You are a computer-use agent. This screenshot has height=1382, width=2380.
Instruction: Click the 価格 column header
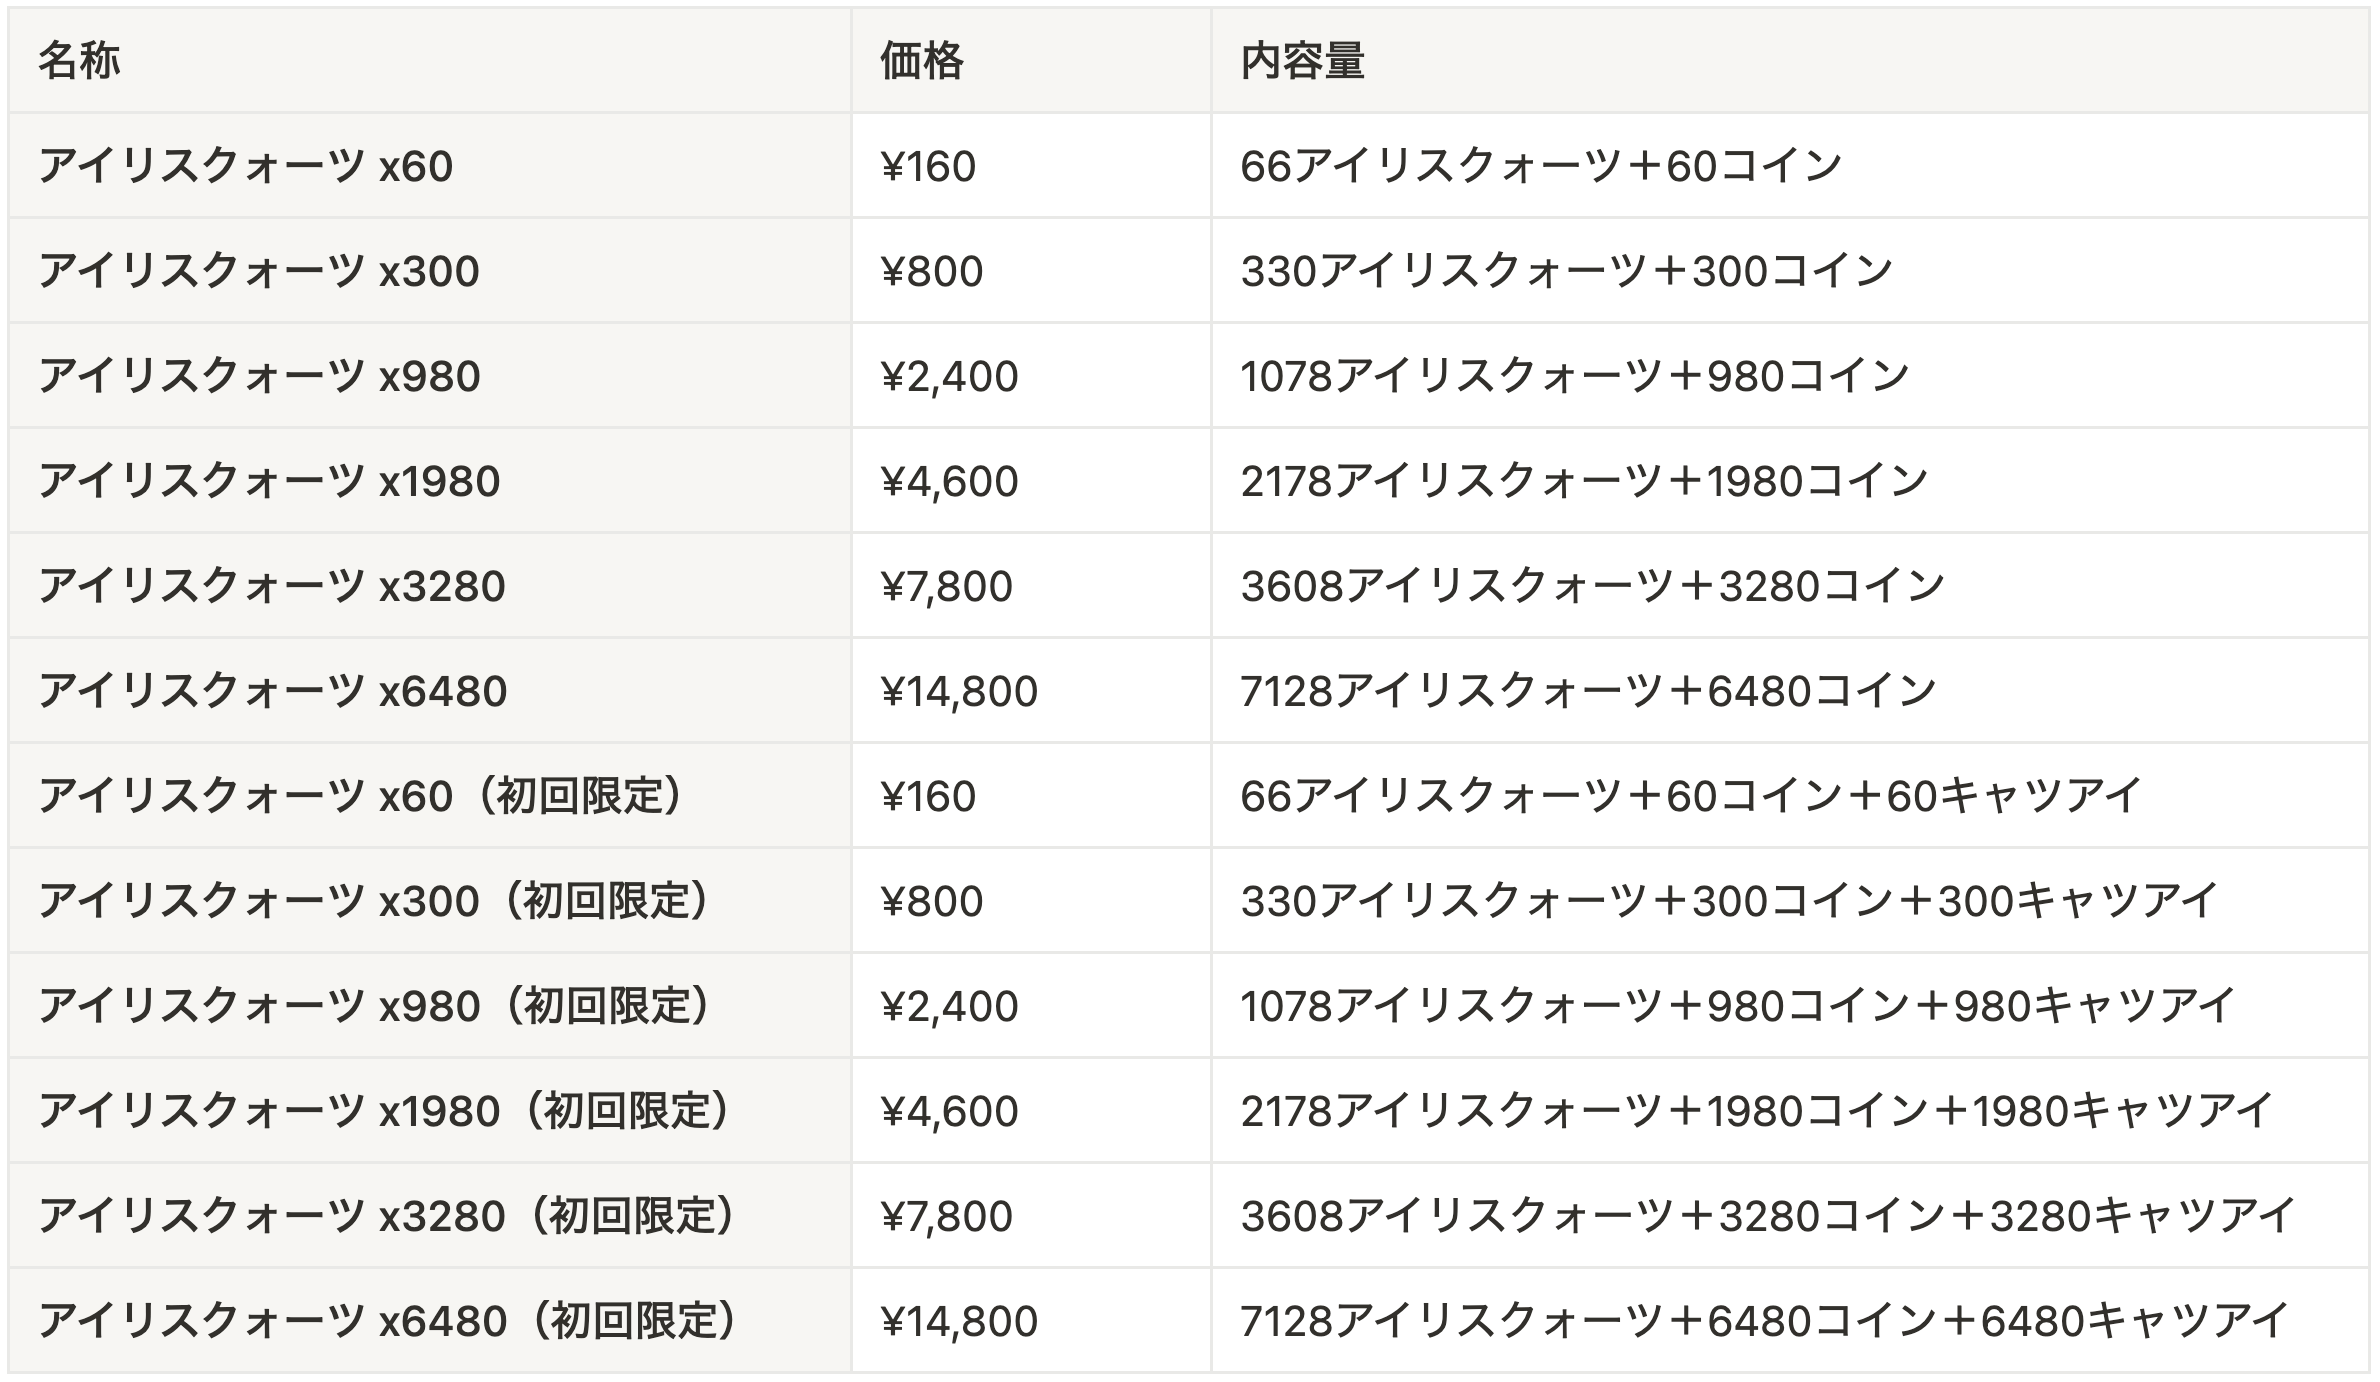(x=921, y=61)
